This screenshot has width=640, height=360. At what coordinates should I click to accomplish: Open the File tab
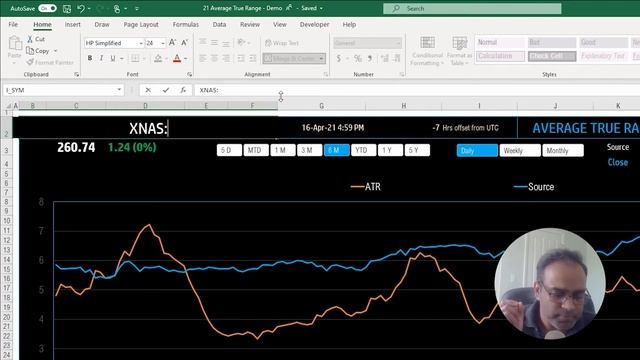13,24
